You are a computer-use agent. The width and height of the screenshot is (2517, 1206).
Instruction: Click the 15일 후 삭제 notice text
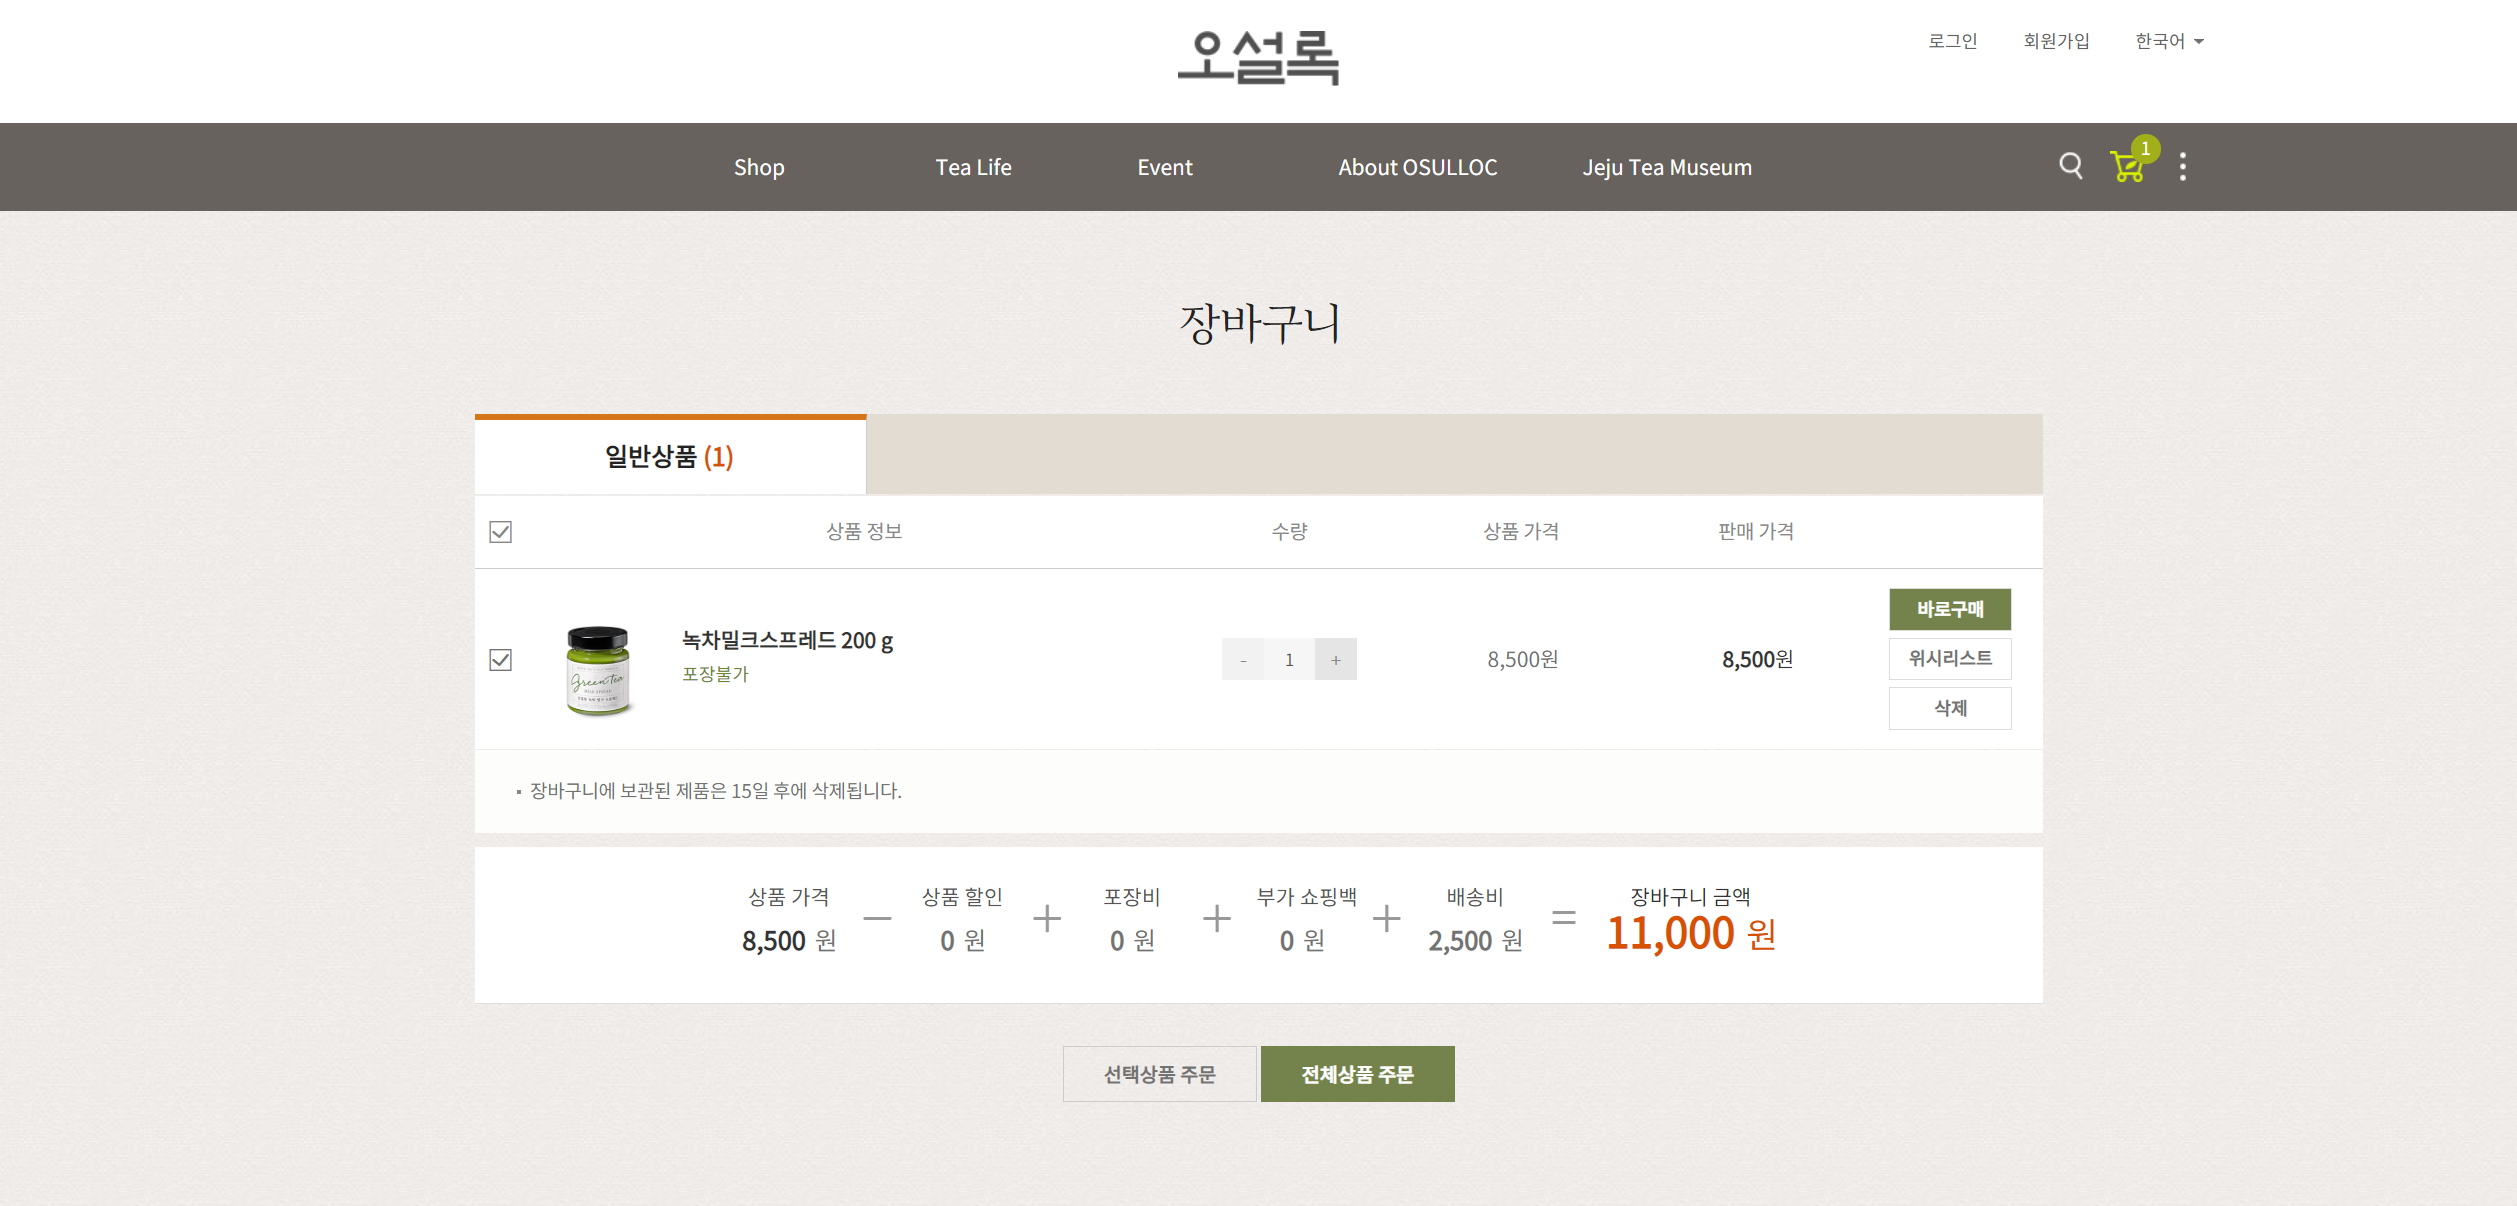pos(716,791)
